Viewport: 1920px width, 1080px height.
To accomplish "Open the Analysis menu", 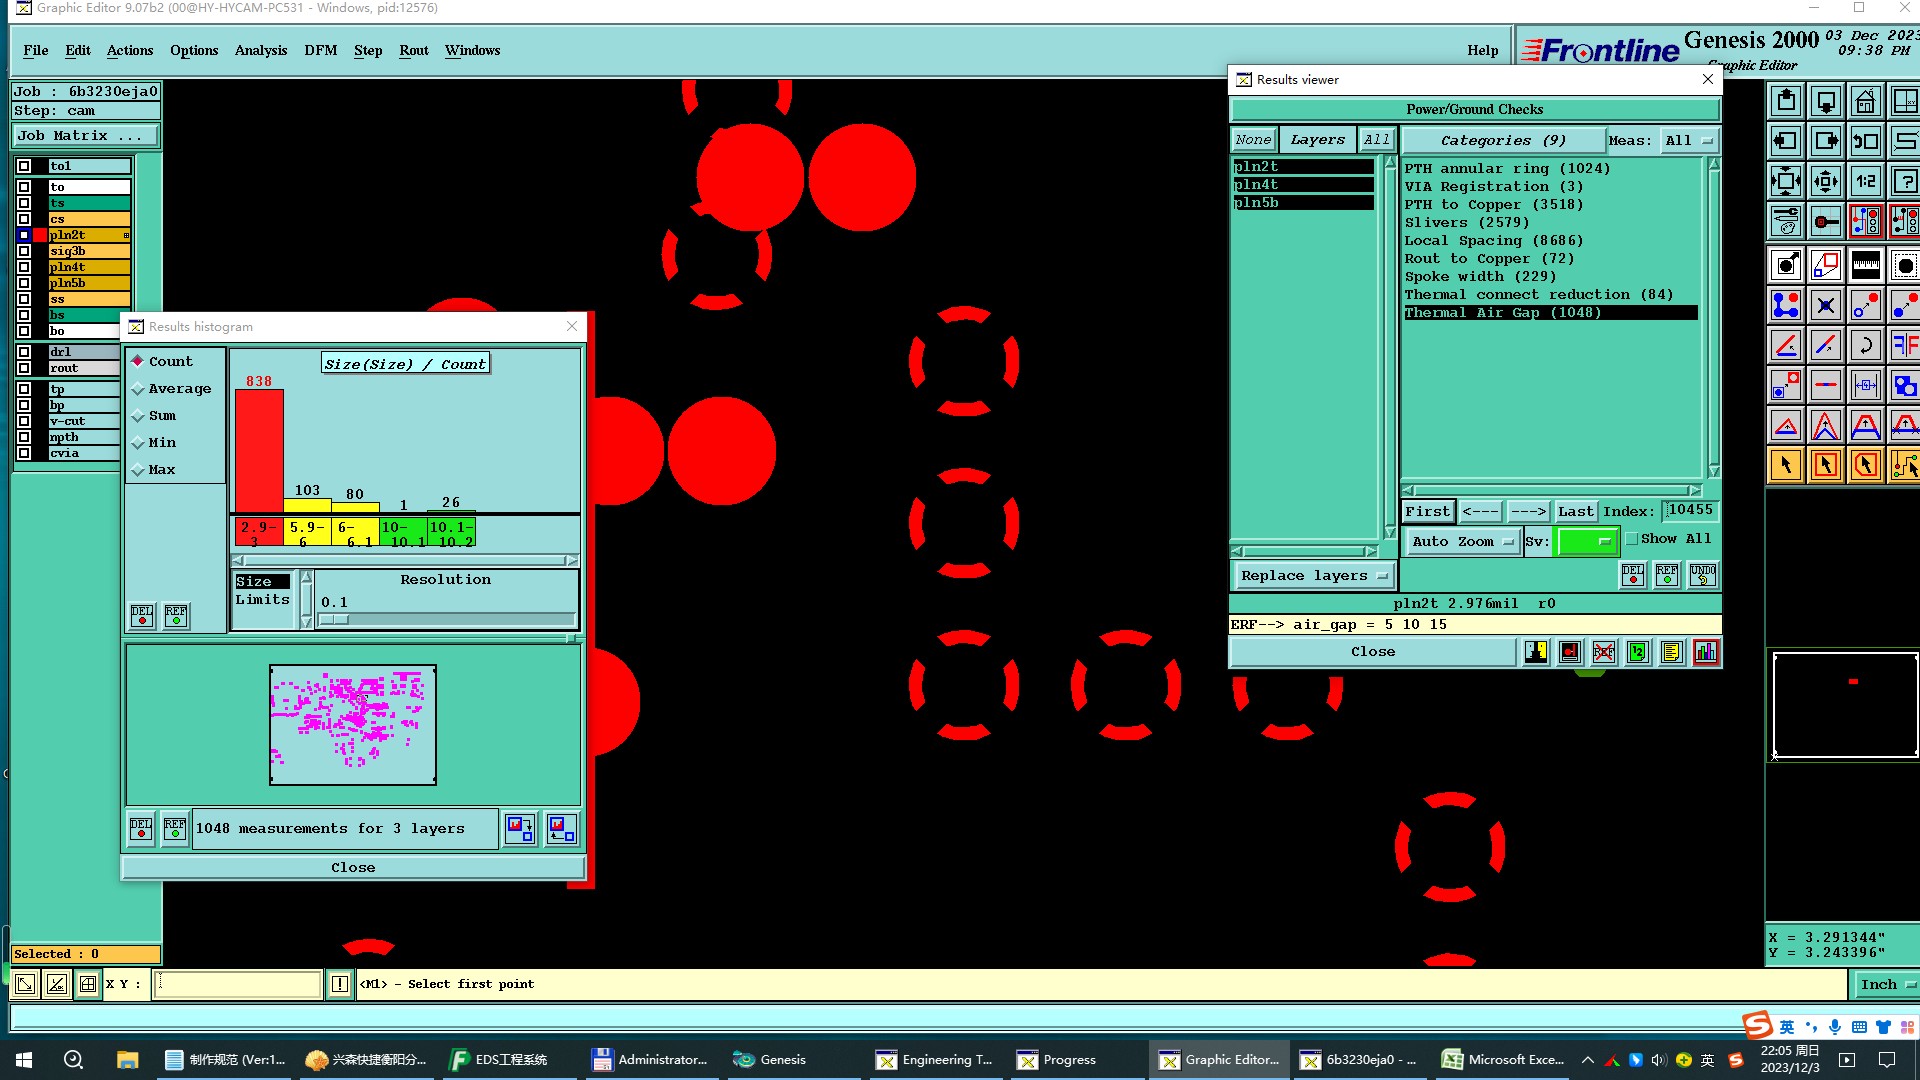I will pyautogui.click(x=260, y=50).
